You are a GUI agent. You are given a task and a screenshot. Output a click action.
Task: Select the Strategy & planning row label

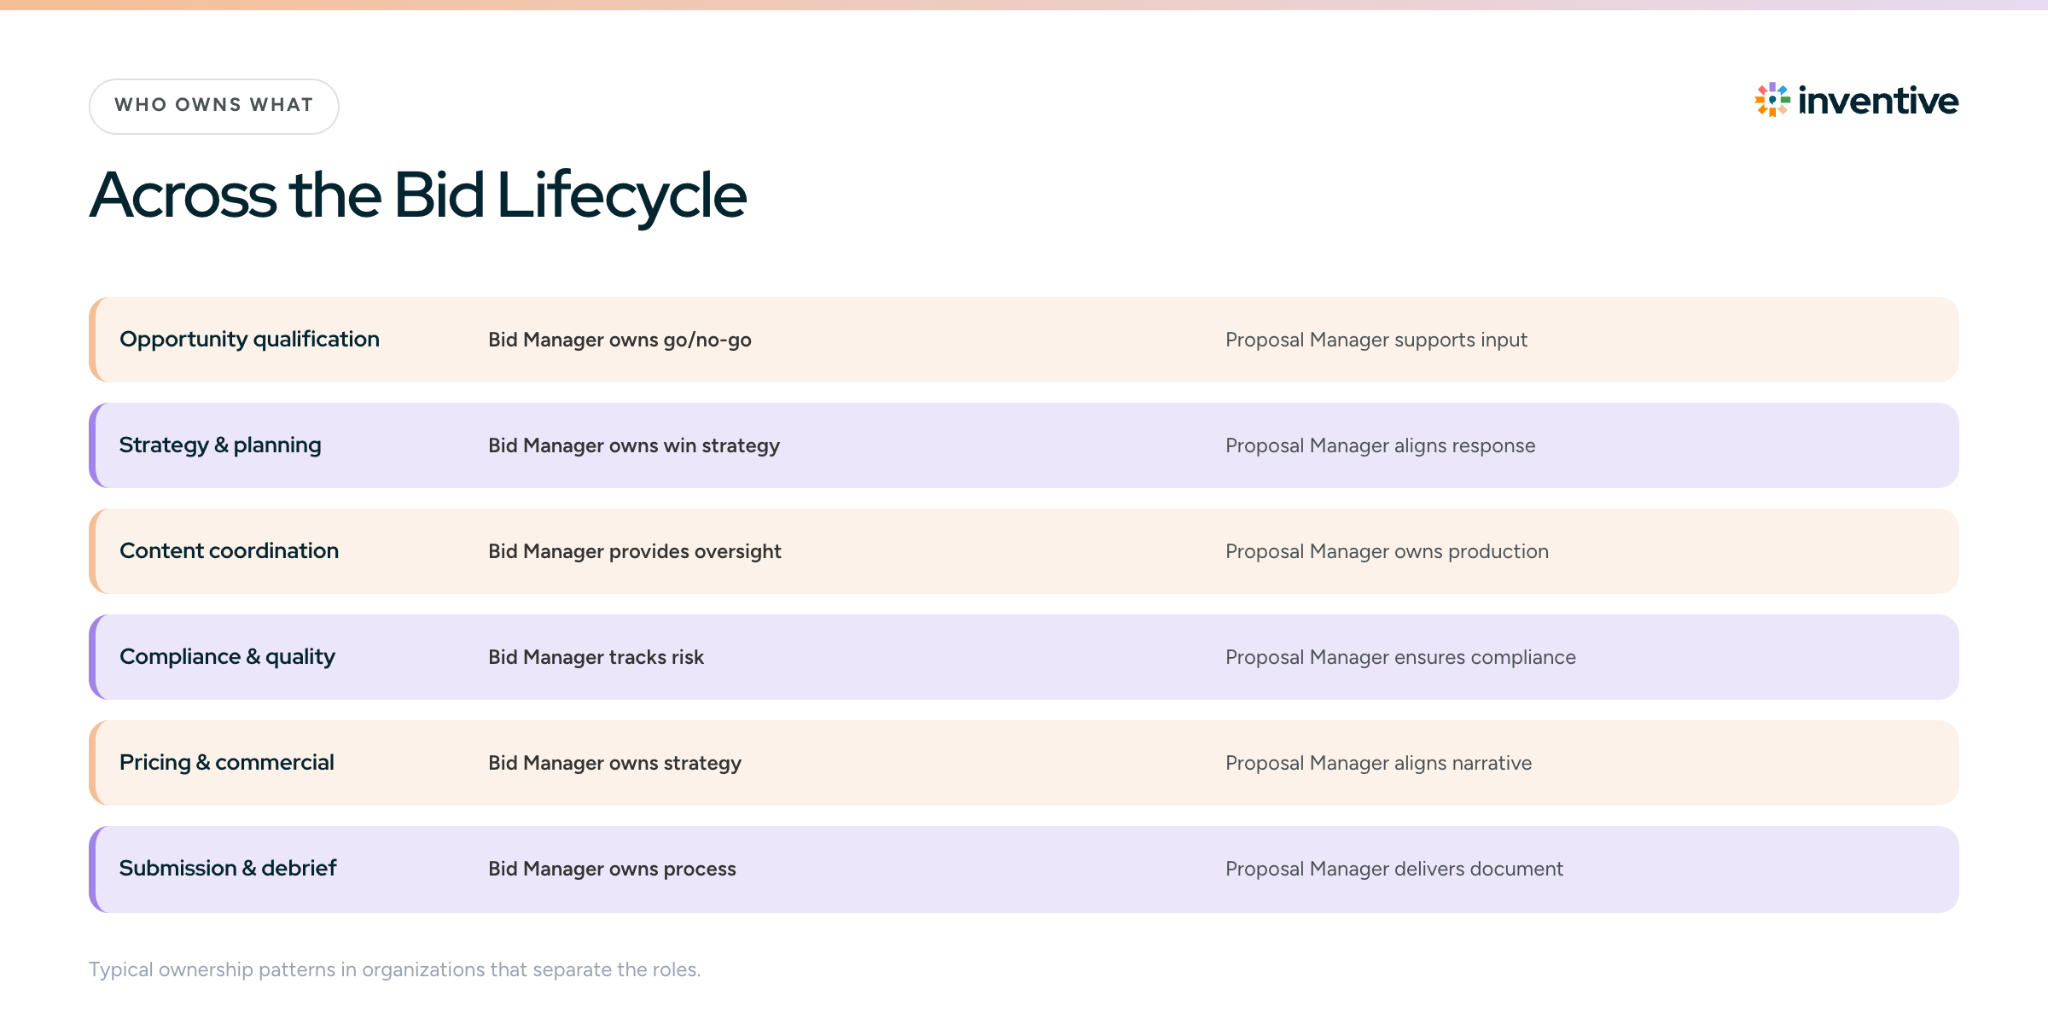[x=220, y=445]
